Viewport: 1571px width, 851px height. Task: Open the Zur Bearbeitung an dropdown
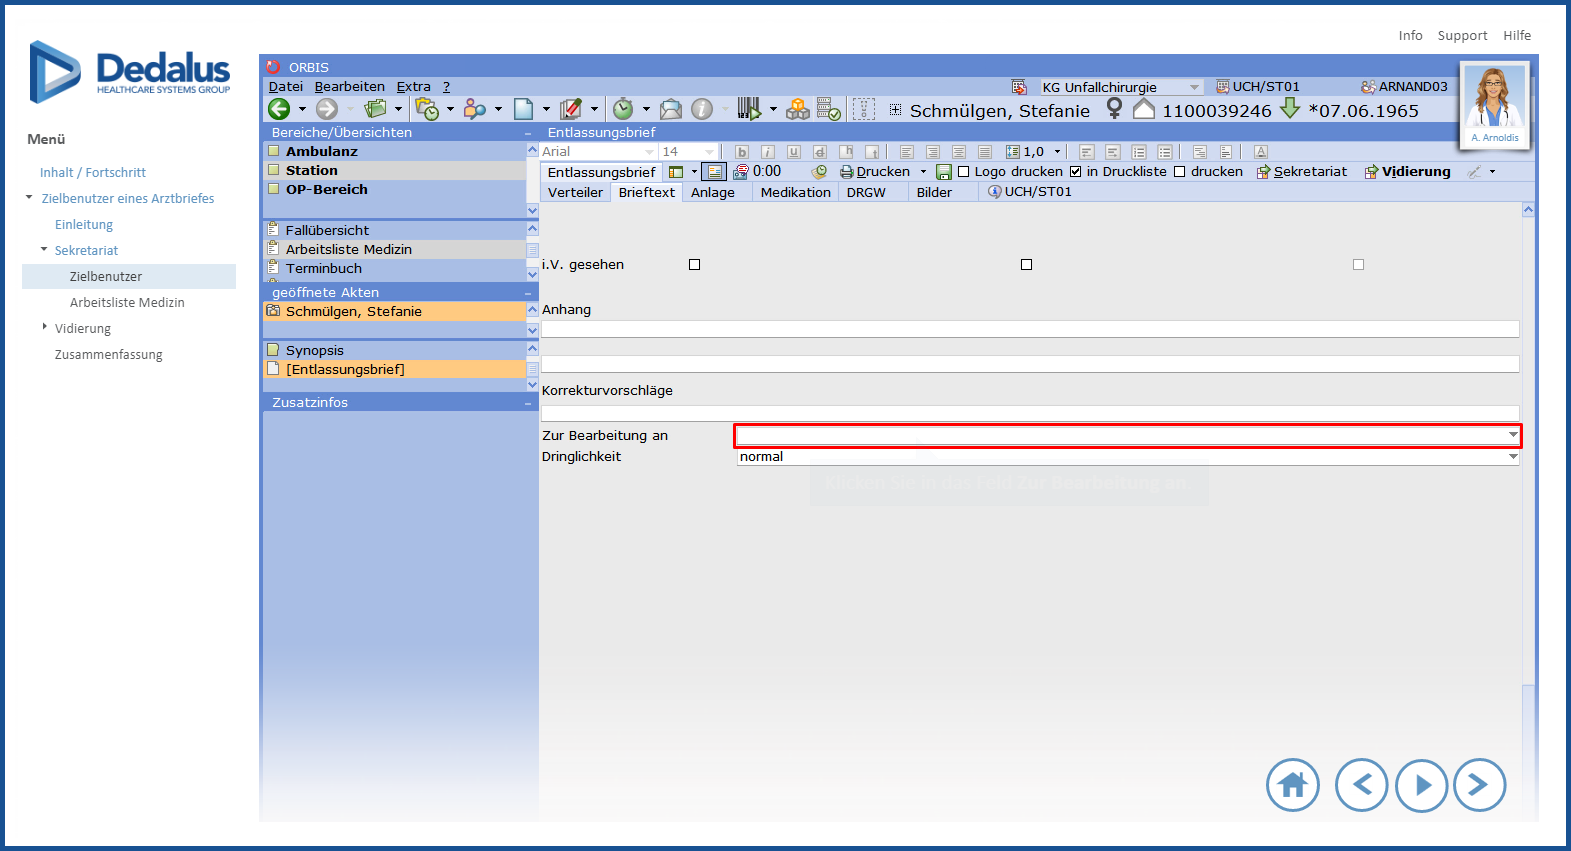(x=1513, y=435)
